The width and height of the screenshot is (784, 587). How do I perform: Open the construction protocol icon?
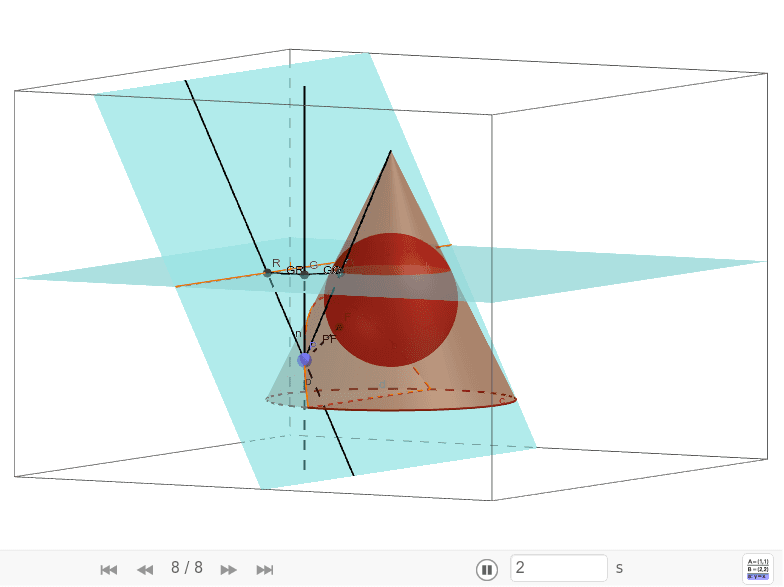(758, 569)
